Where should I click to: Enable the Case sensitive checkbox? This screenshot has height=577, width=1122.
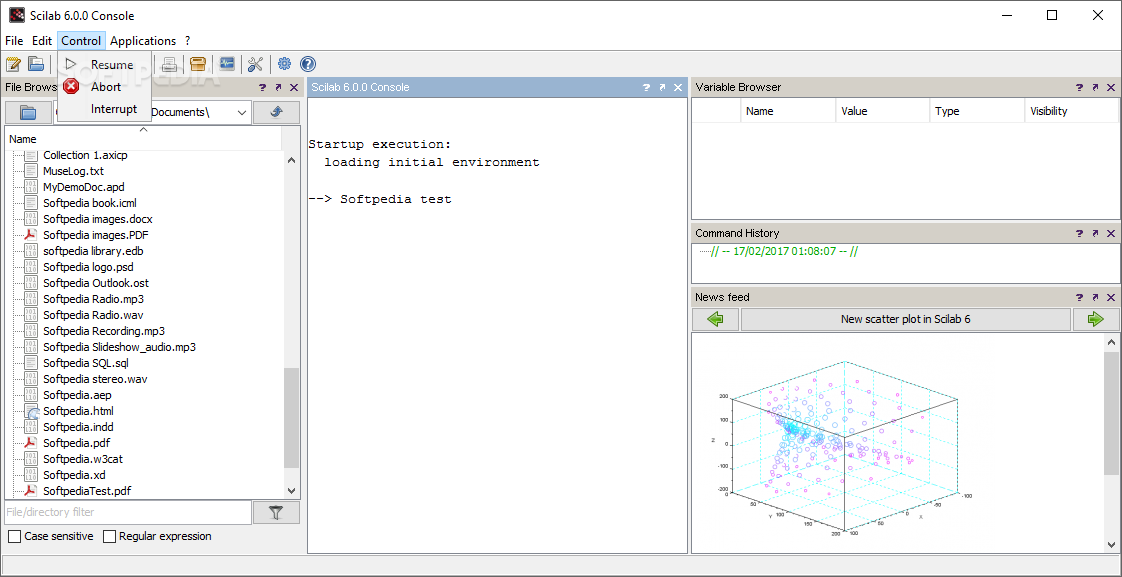pyautogui.click(x=14, y=536)
